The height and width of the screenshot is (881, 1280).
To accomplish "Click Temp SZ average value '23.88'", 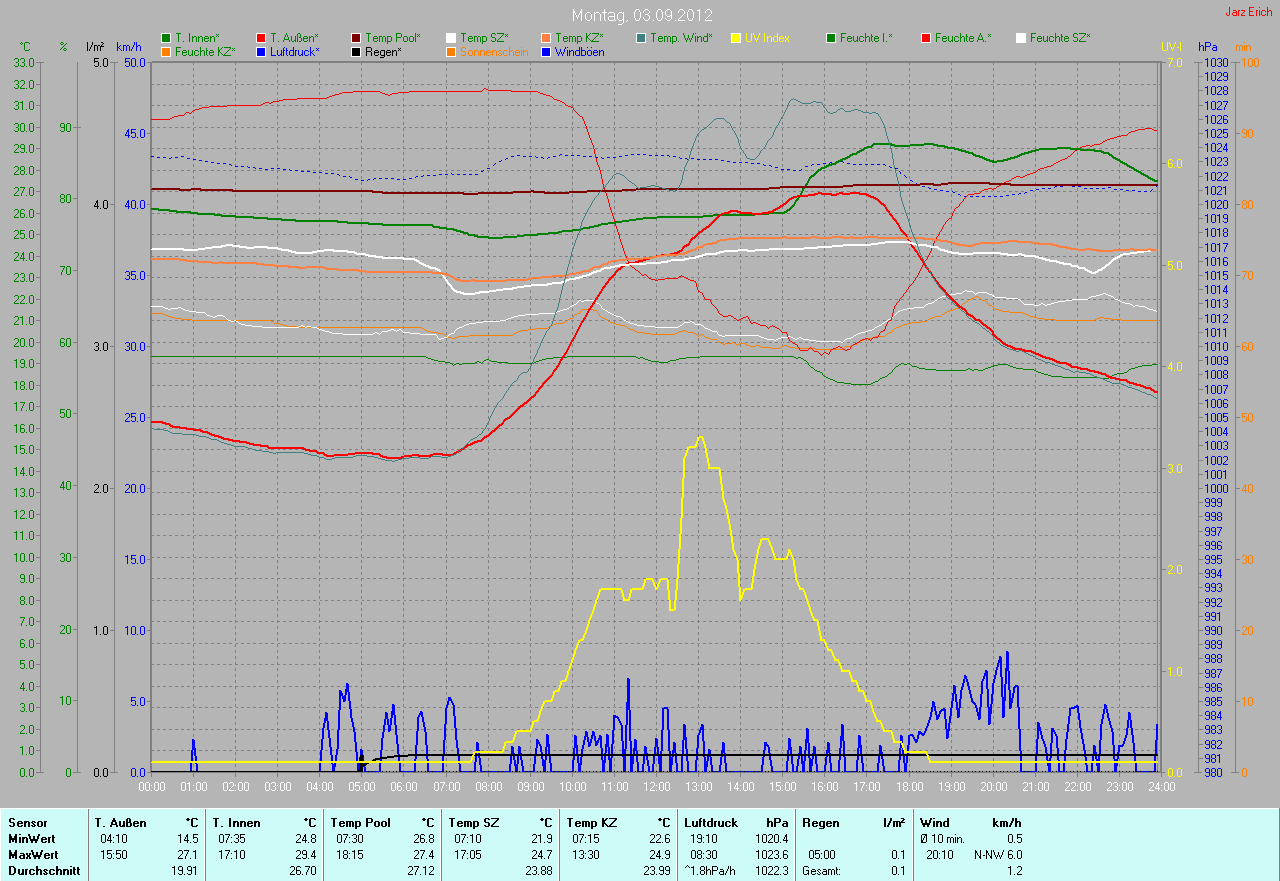I will (x=538, y=871).
